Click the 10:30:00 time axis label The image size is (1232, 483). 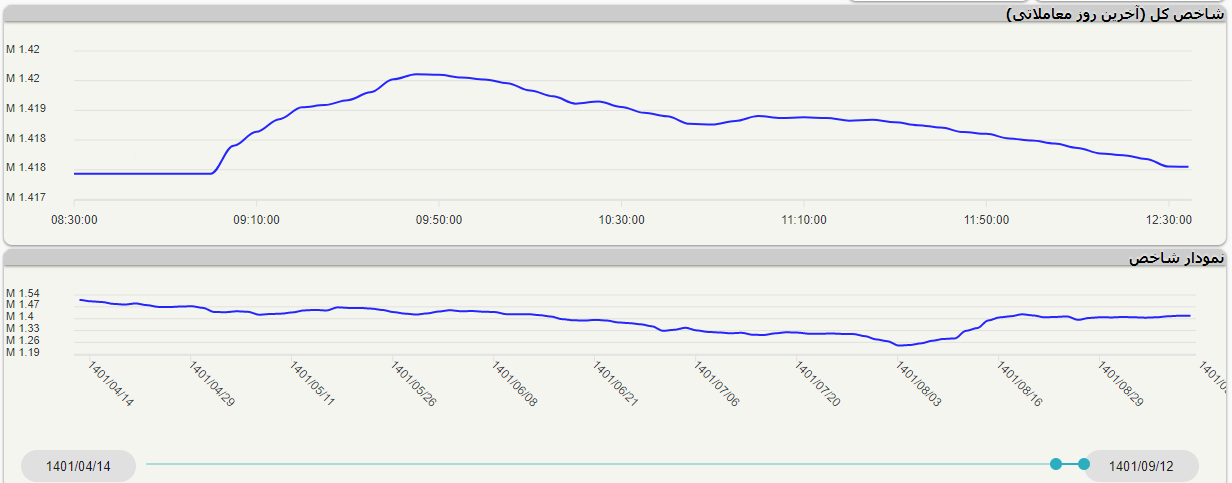(x=622, y=219)
